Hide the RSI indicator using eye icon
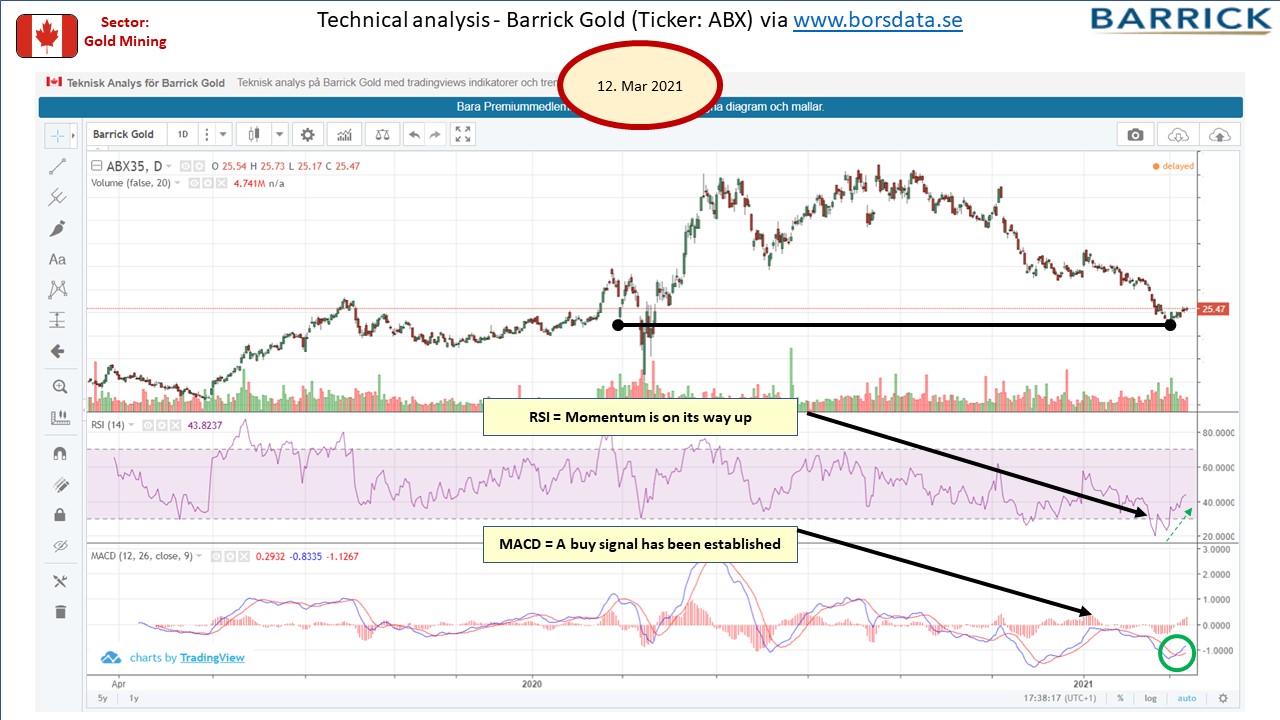Viewport: 1280px width, 720px height. (147, 425)
